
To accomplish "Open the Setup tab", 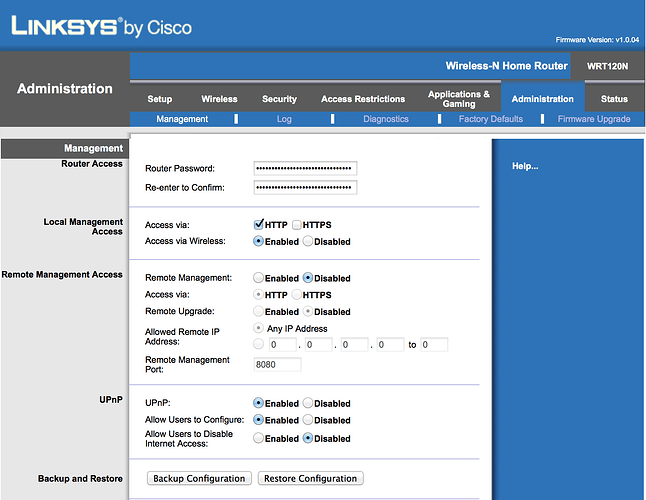I will [160, 99].
